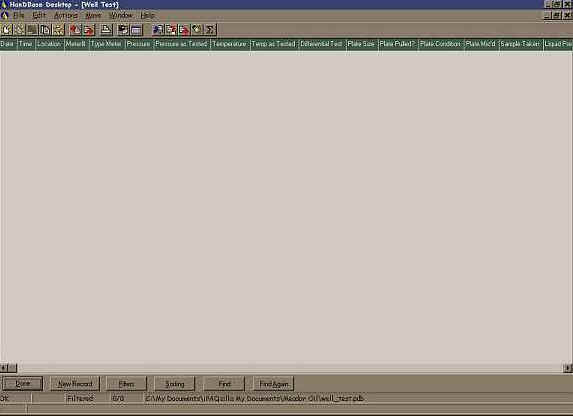Image resolution: width=573 pixels, height=416 pixels.
Task: Click the Done button
Action: [x=23, y=384]
